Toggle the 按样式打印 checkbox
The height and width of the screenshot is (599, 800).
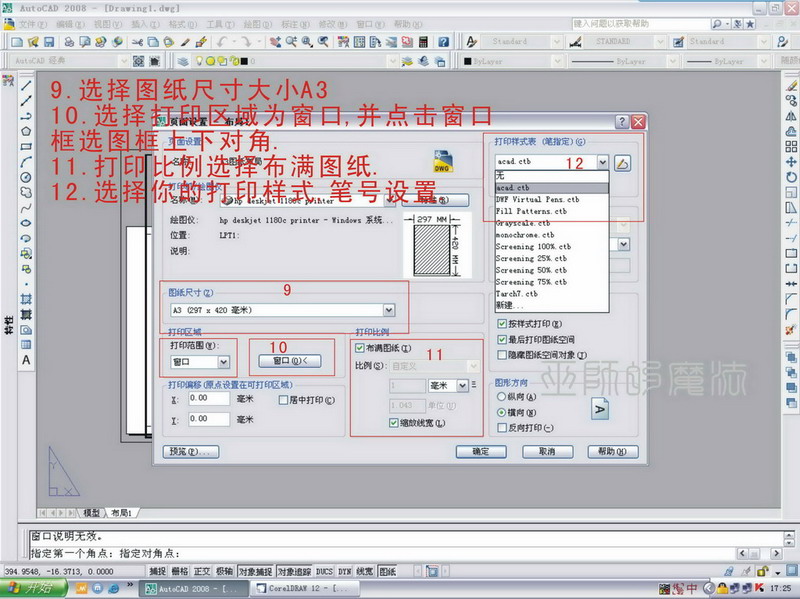coord(502,324)
